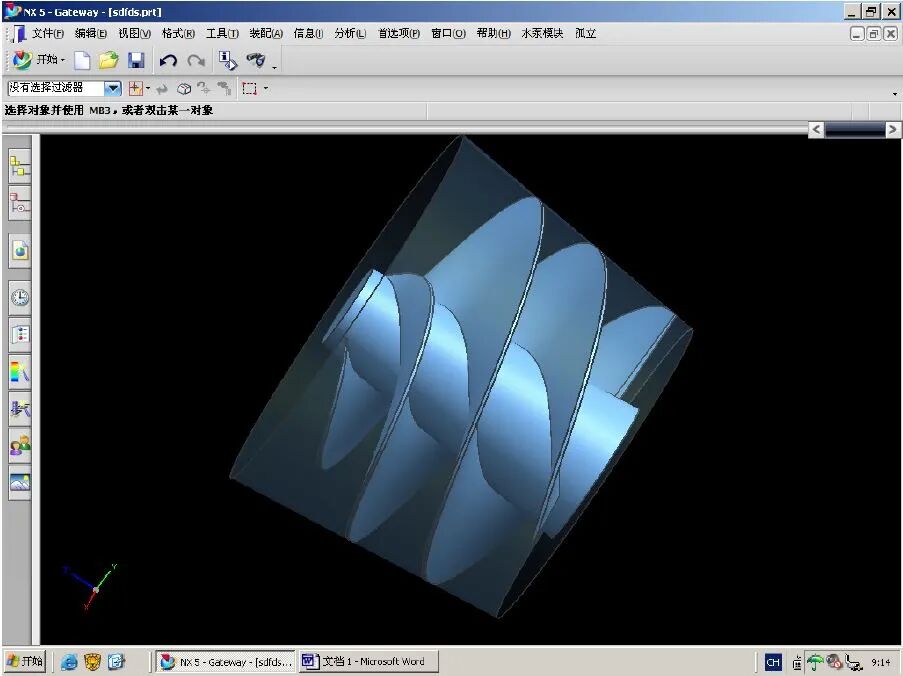Open the Assembly Navigator sidebar tab
This screenshot has width=903, height=676.
click(x=20, y=167)
